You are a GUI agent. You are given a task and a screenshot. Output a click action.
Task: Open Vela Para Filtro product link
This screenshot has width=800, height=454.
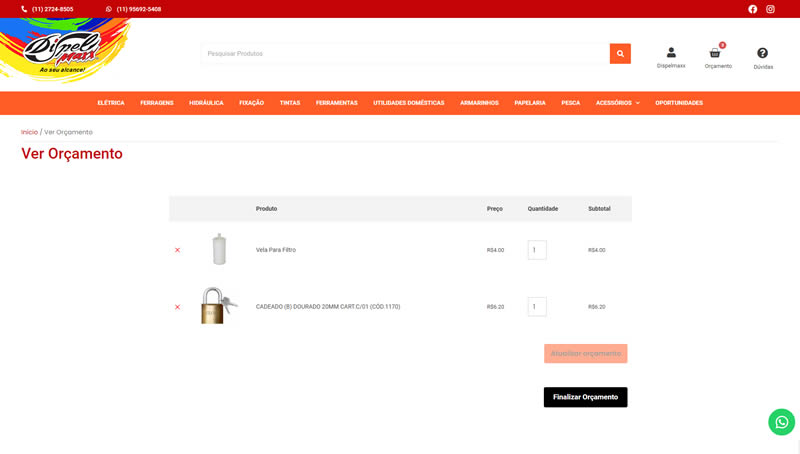tap(276, 250)
